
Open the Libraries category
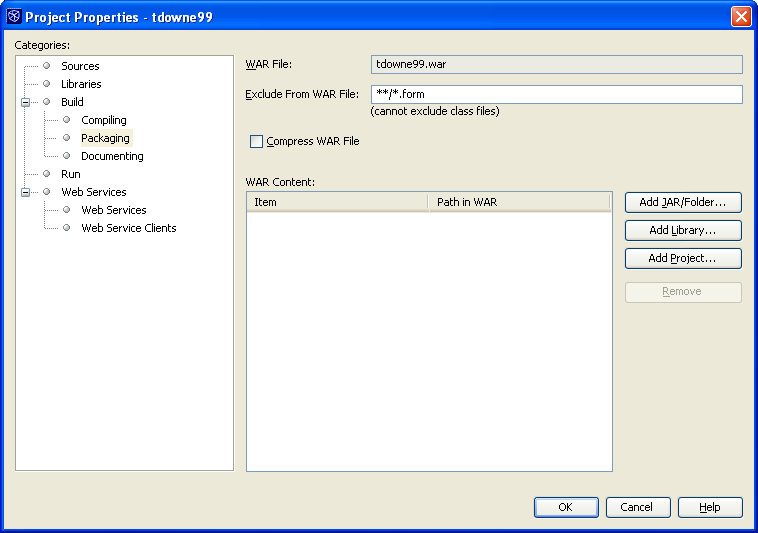point(81,84)
